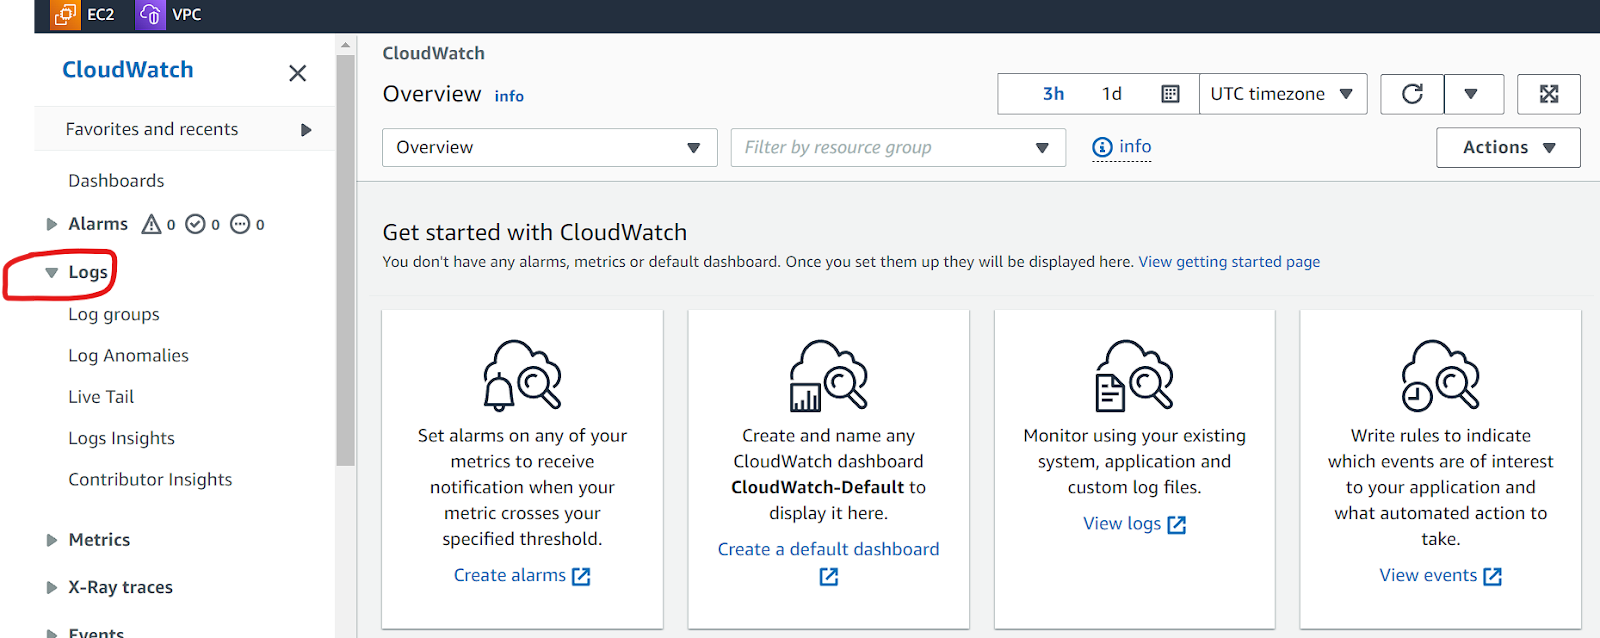Click the events clock cloud icon
The width and height of the screenshot is (1600, 638).
(x=1440, y=375)
